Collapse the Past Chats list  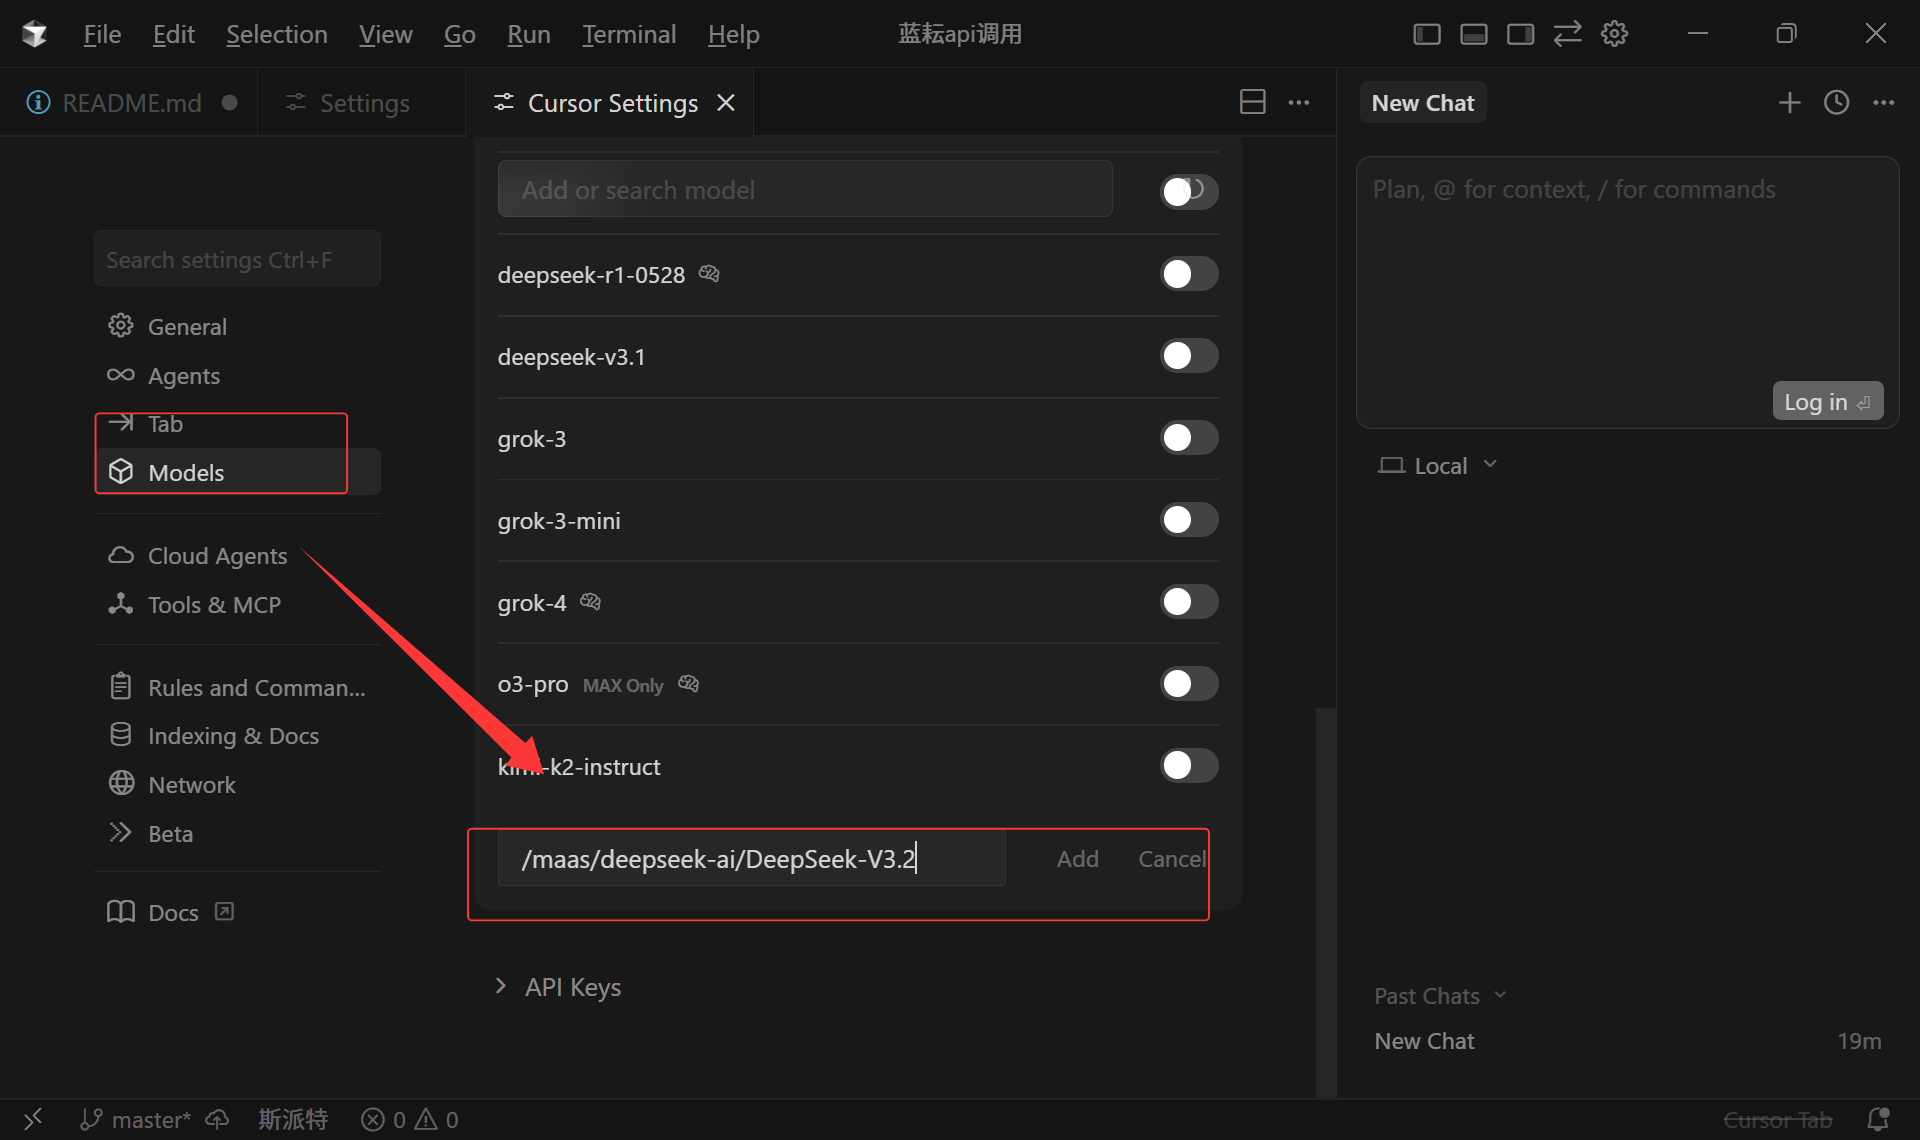[1439, 996]
